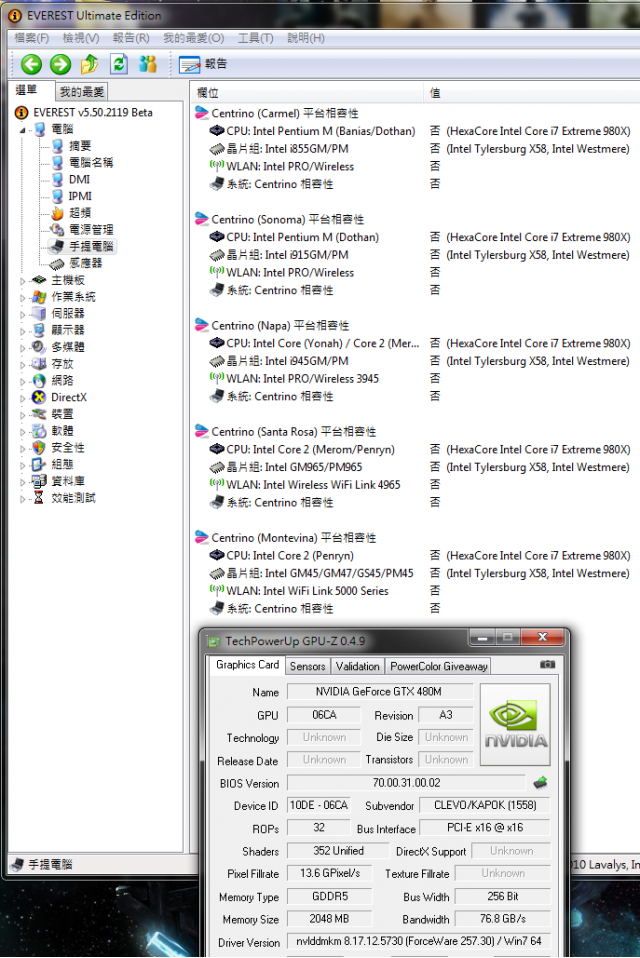Expand the 顯示器 tree node
This screenshot has width=640, height=958.
click(22, 331)
